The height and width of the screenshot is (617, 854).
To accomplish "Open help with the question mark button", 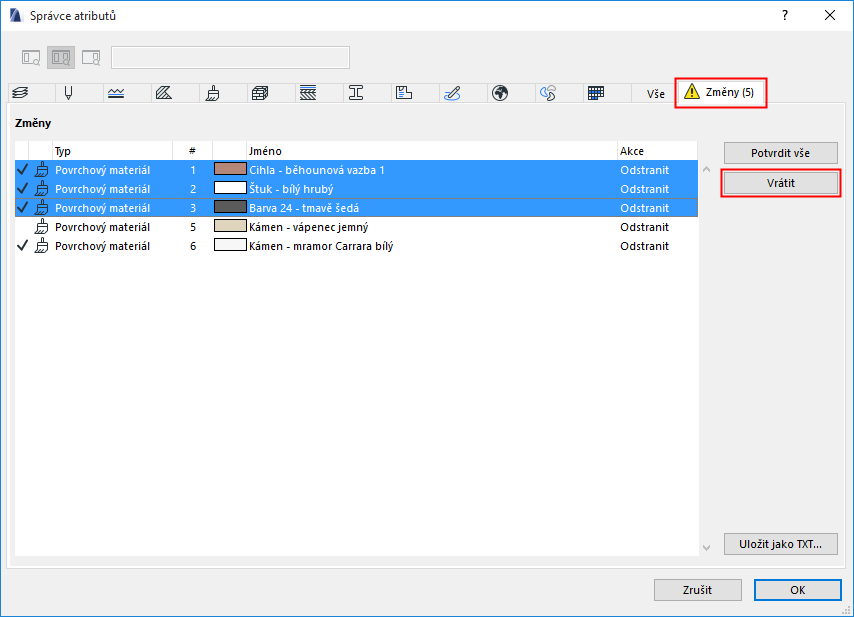I will click(785, 15).
